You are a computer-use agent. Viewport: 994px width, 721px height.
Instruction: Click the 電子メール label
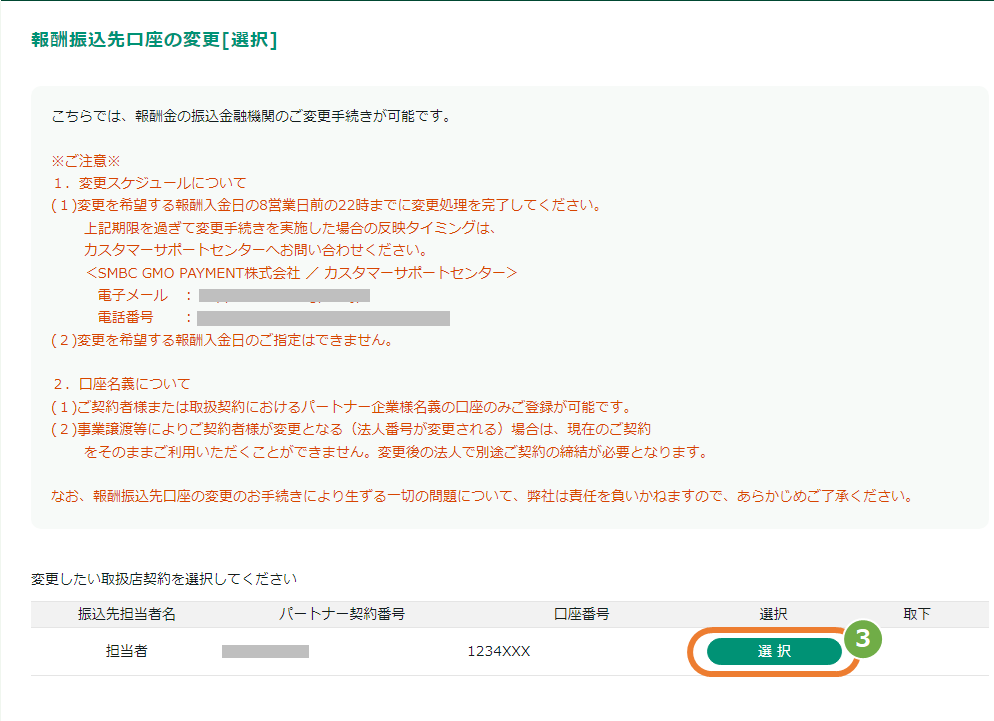coord(132,296)
